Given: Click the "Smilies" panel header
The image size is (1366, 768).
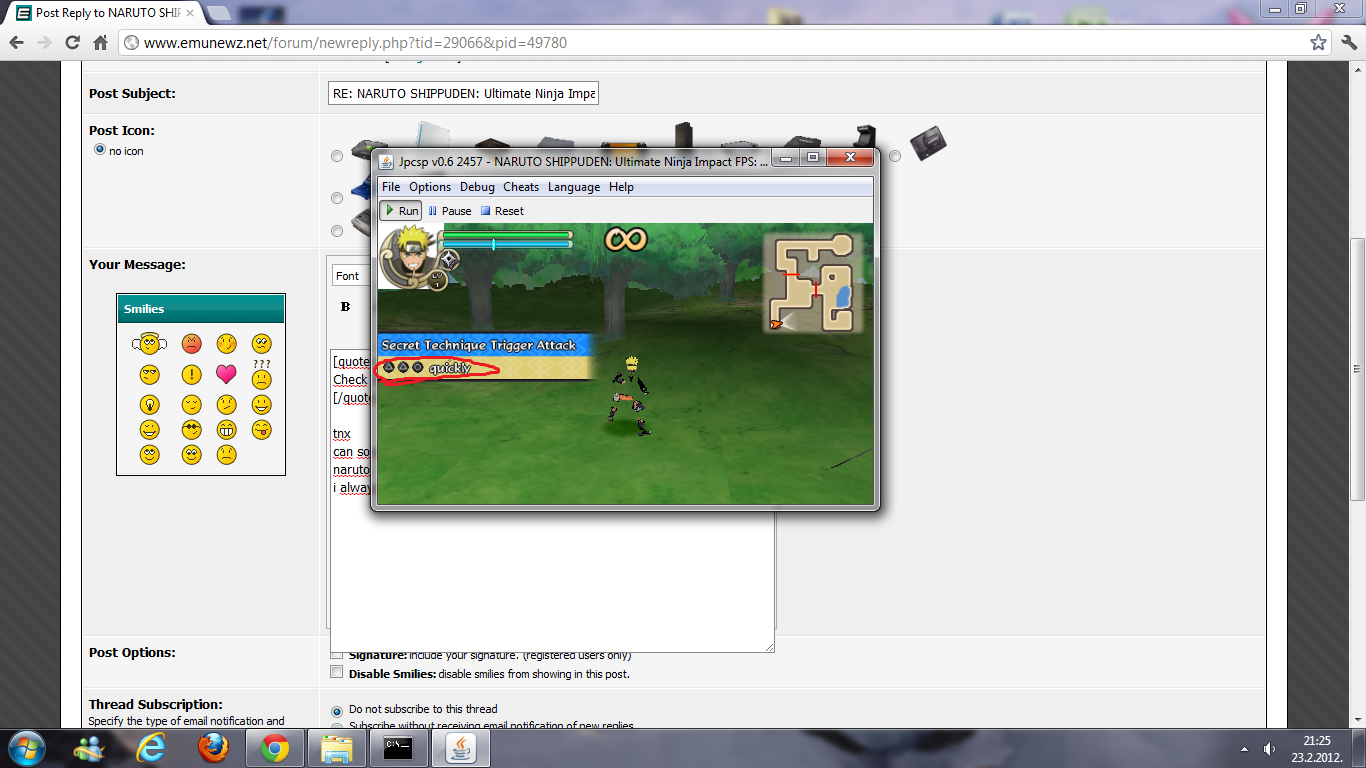Looking at the screenshot, I should click(201, 309).
